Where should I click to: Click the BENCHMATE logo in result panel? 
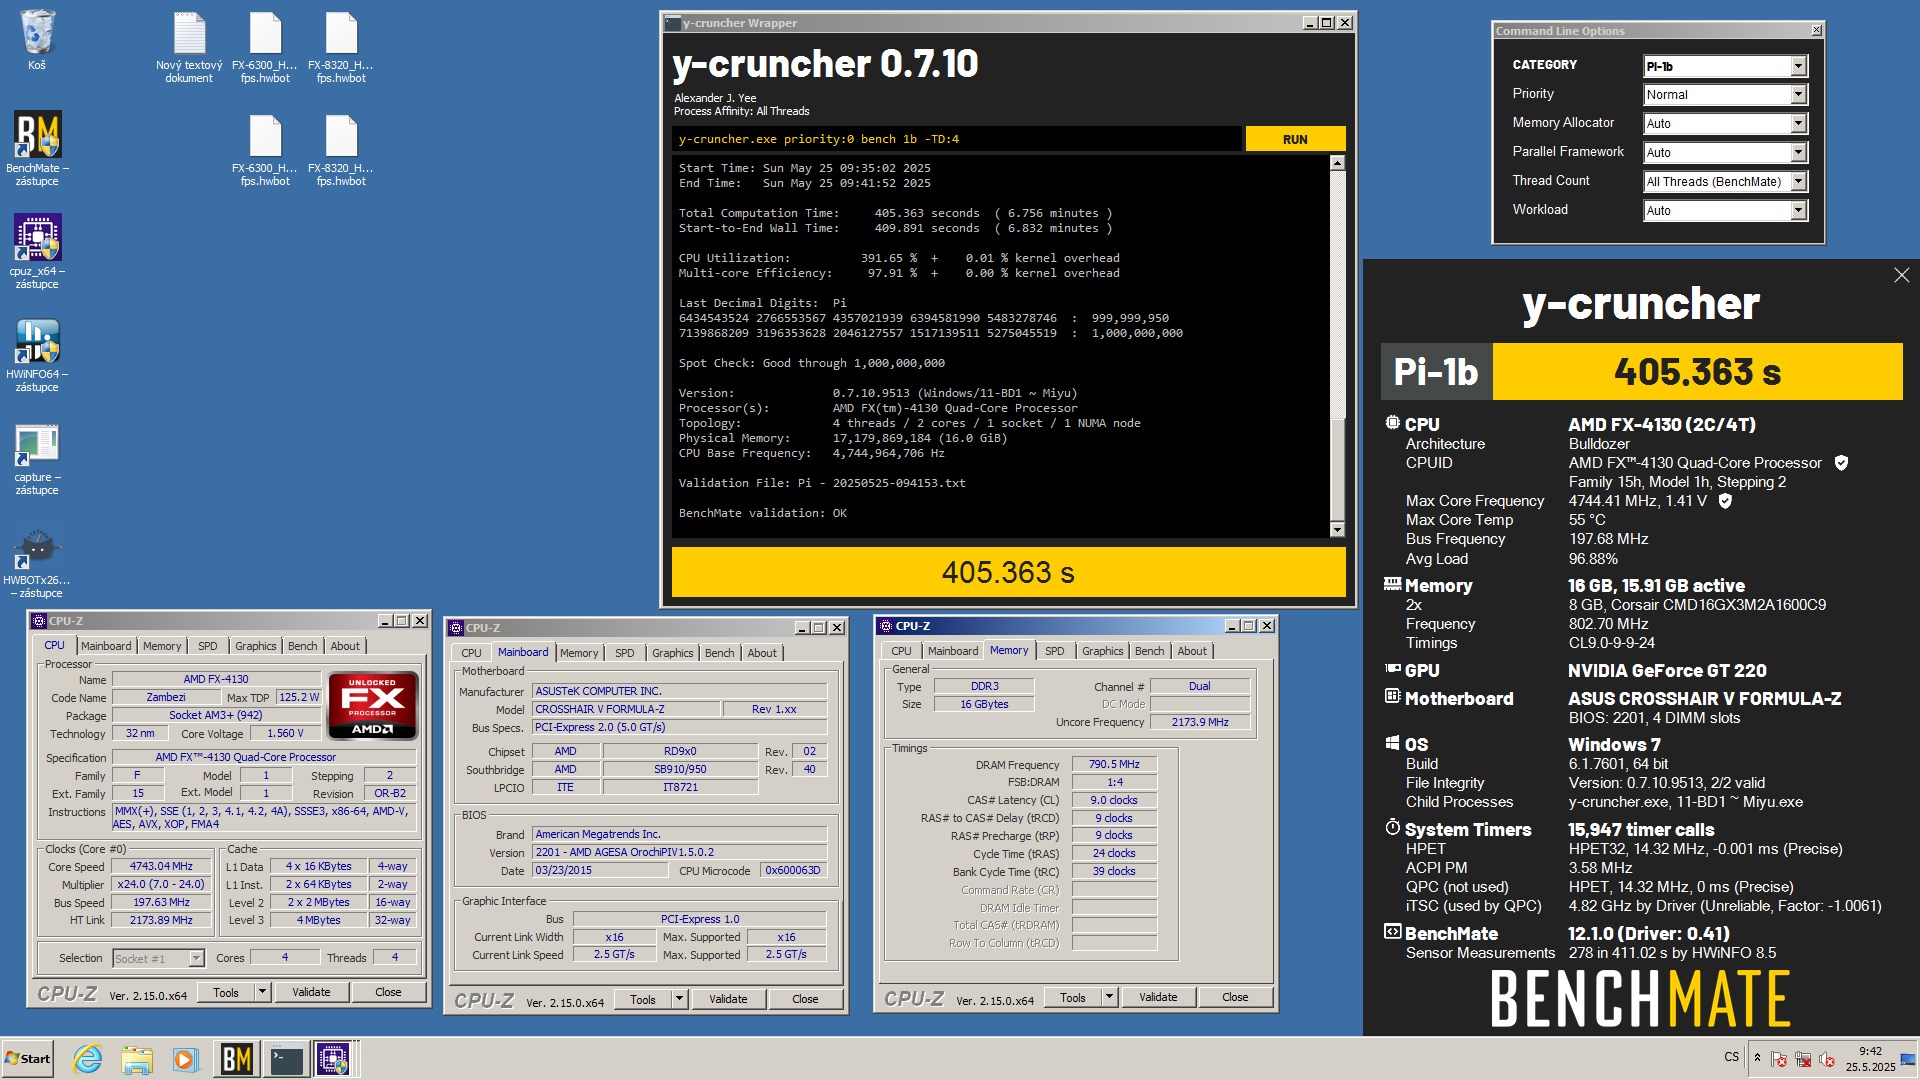1640,998
